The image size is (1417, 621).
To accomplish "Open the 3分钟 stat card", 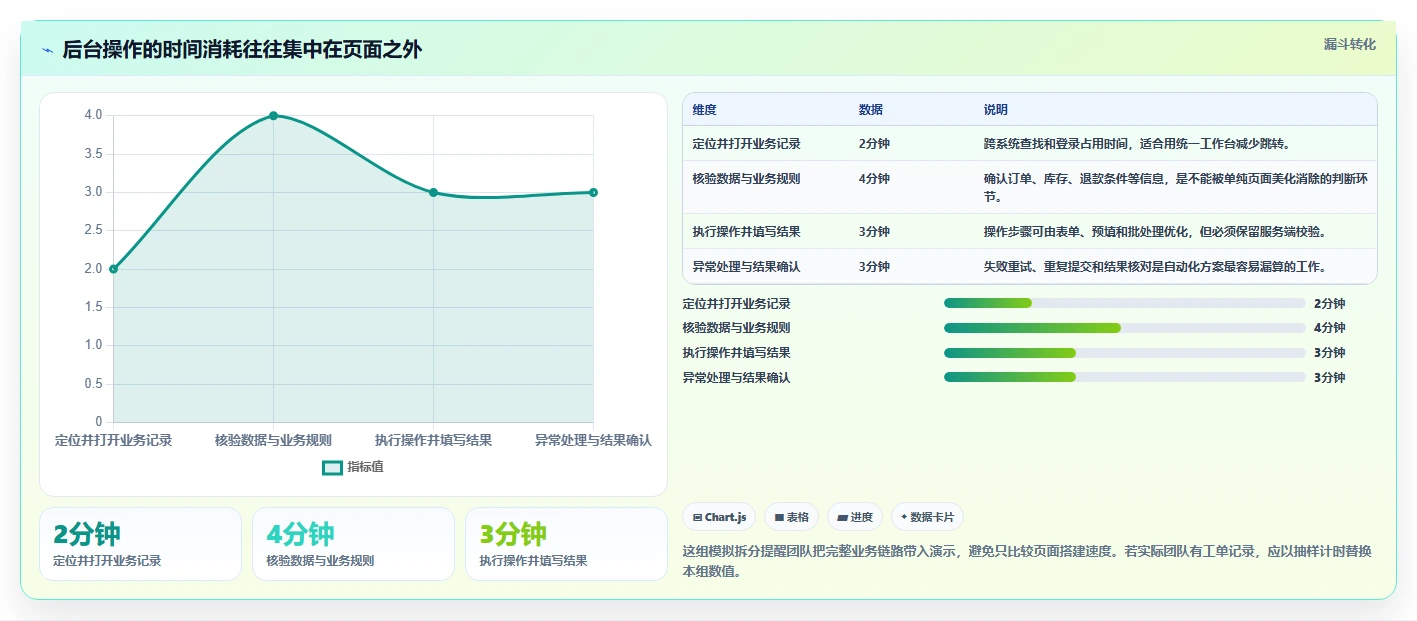I will [566, 544].
